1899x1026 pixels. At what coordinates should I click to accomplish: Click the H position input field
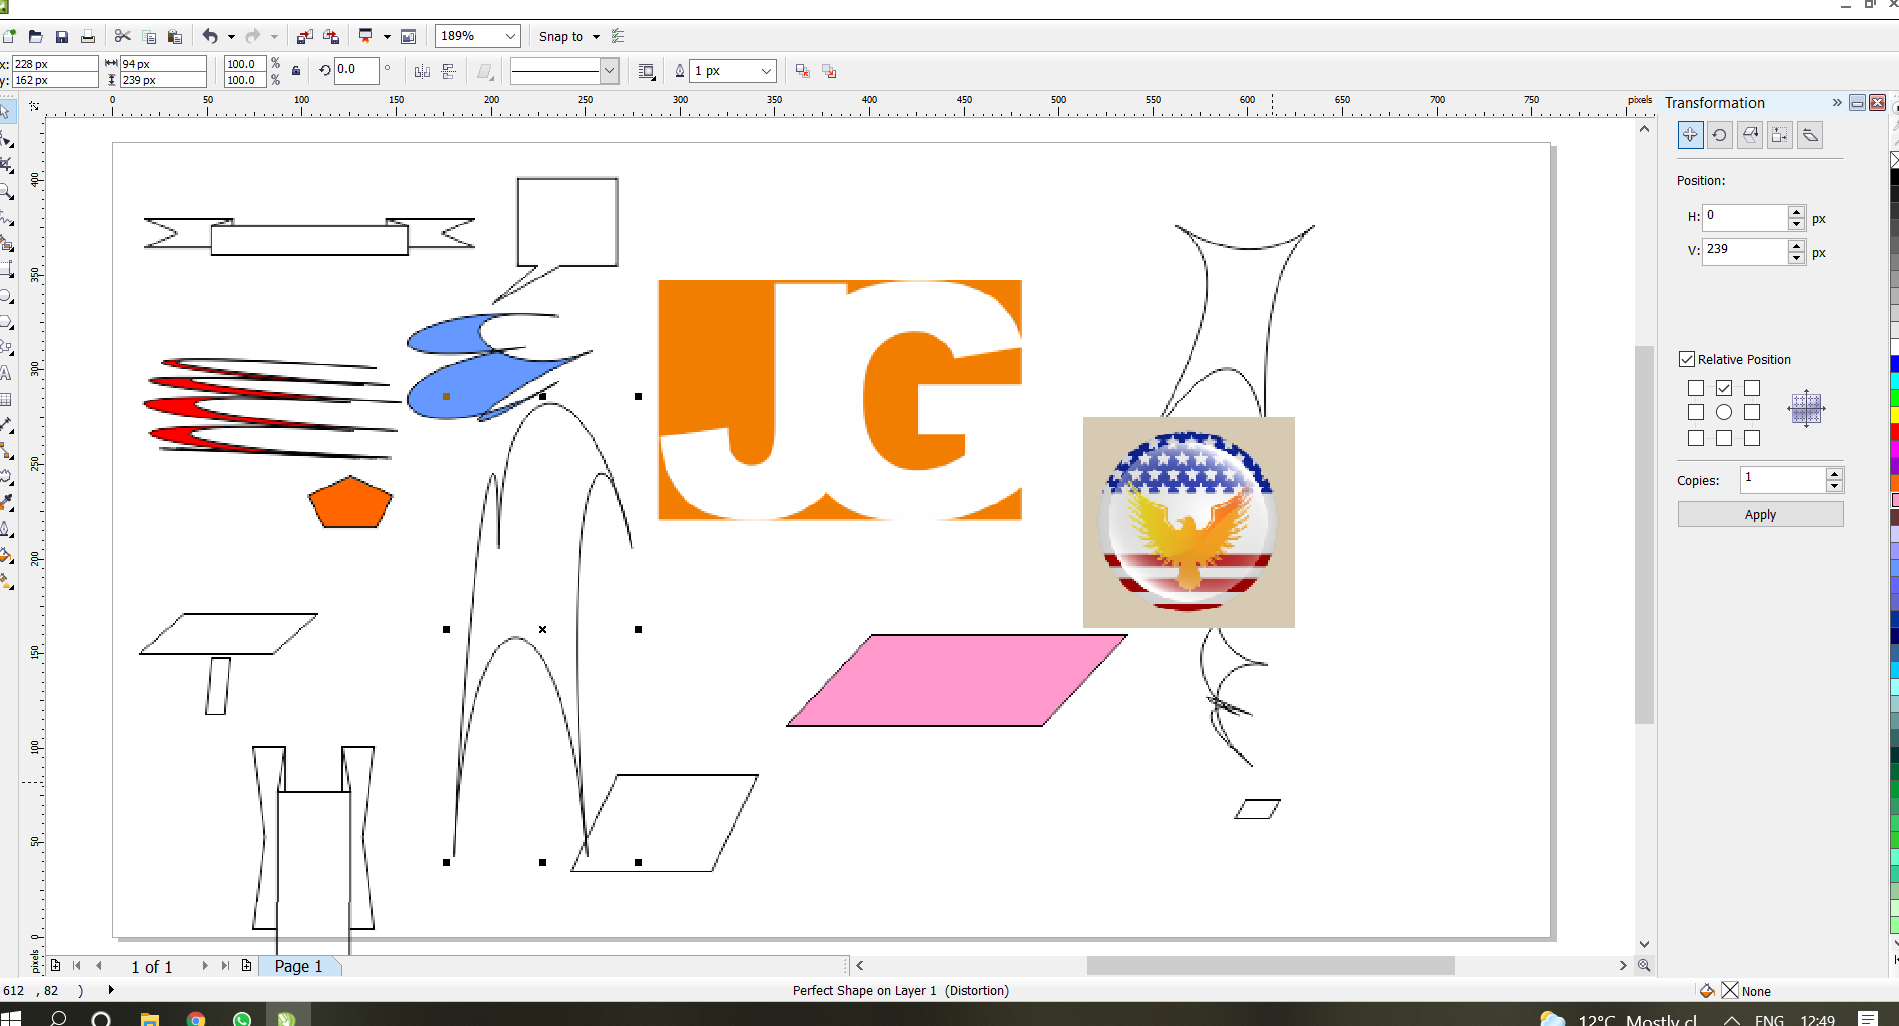1745,216
